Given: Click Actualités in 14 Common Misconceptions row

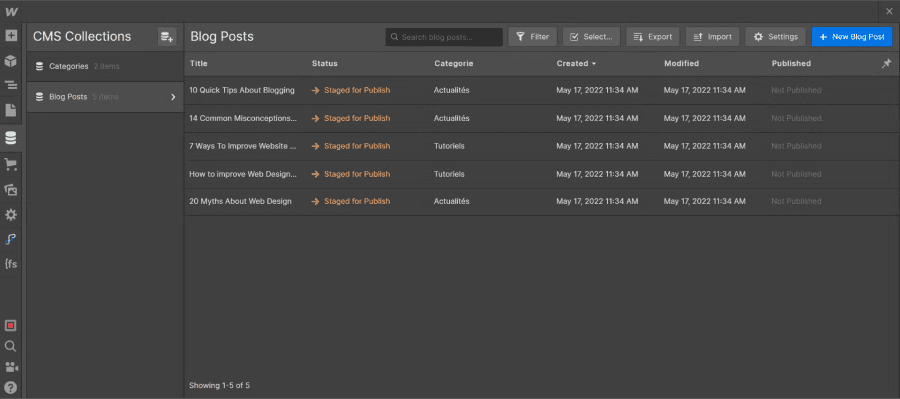Looking at the screenshot, I should tap(452, 118).
